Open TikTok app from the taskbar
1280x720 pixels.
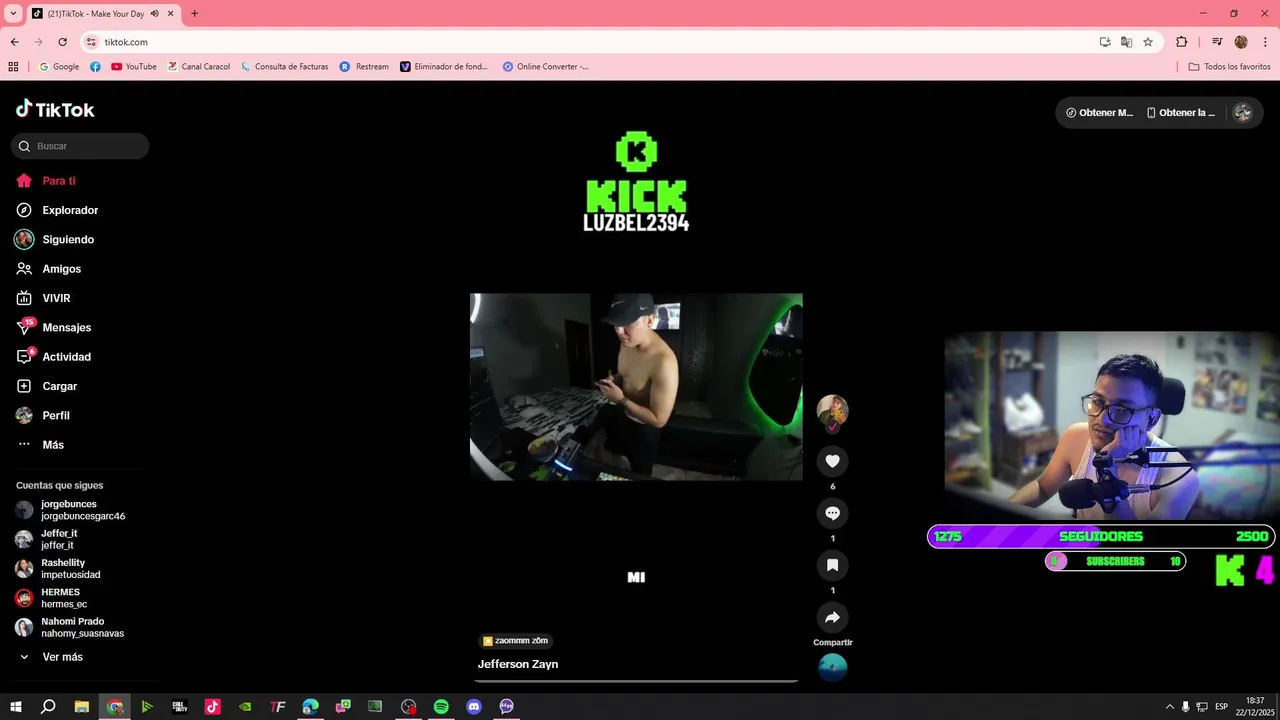tap(212, 706)
